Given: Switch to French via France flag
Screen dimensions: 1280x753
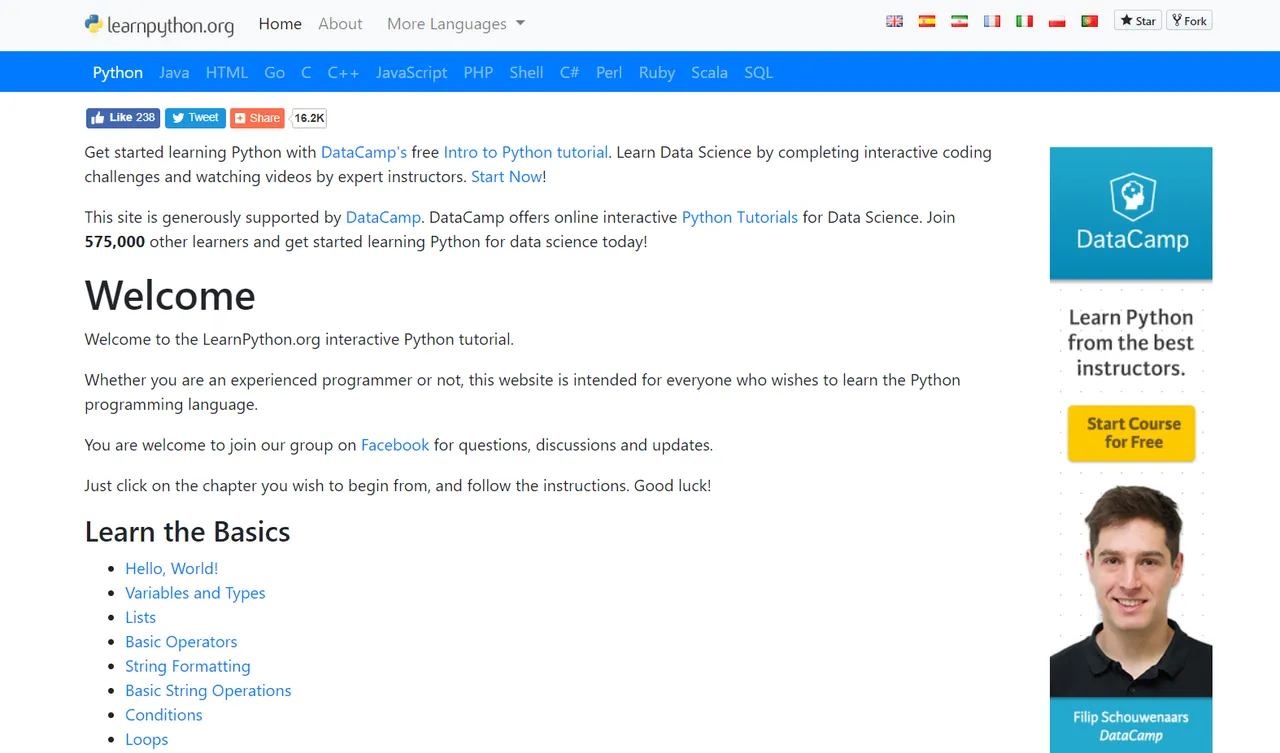Looking at the screenshot, I should 992,21.
